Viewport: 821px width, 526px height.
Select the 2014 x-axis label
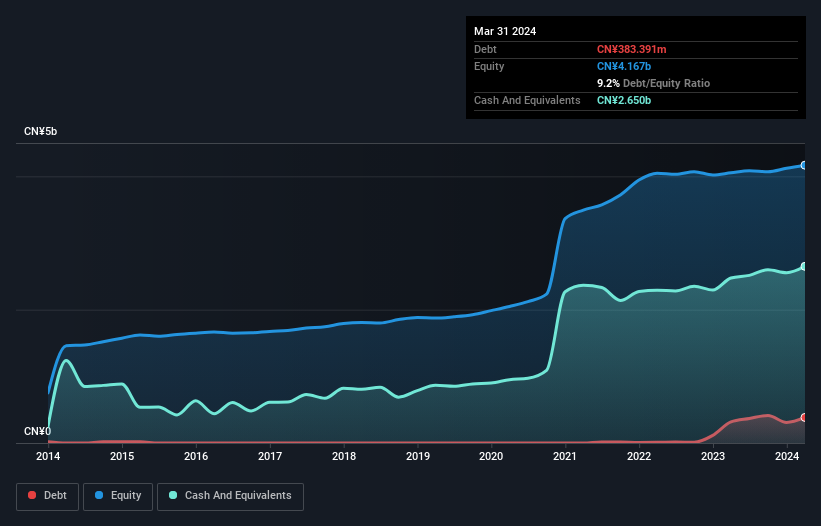coord(48,456)
